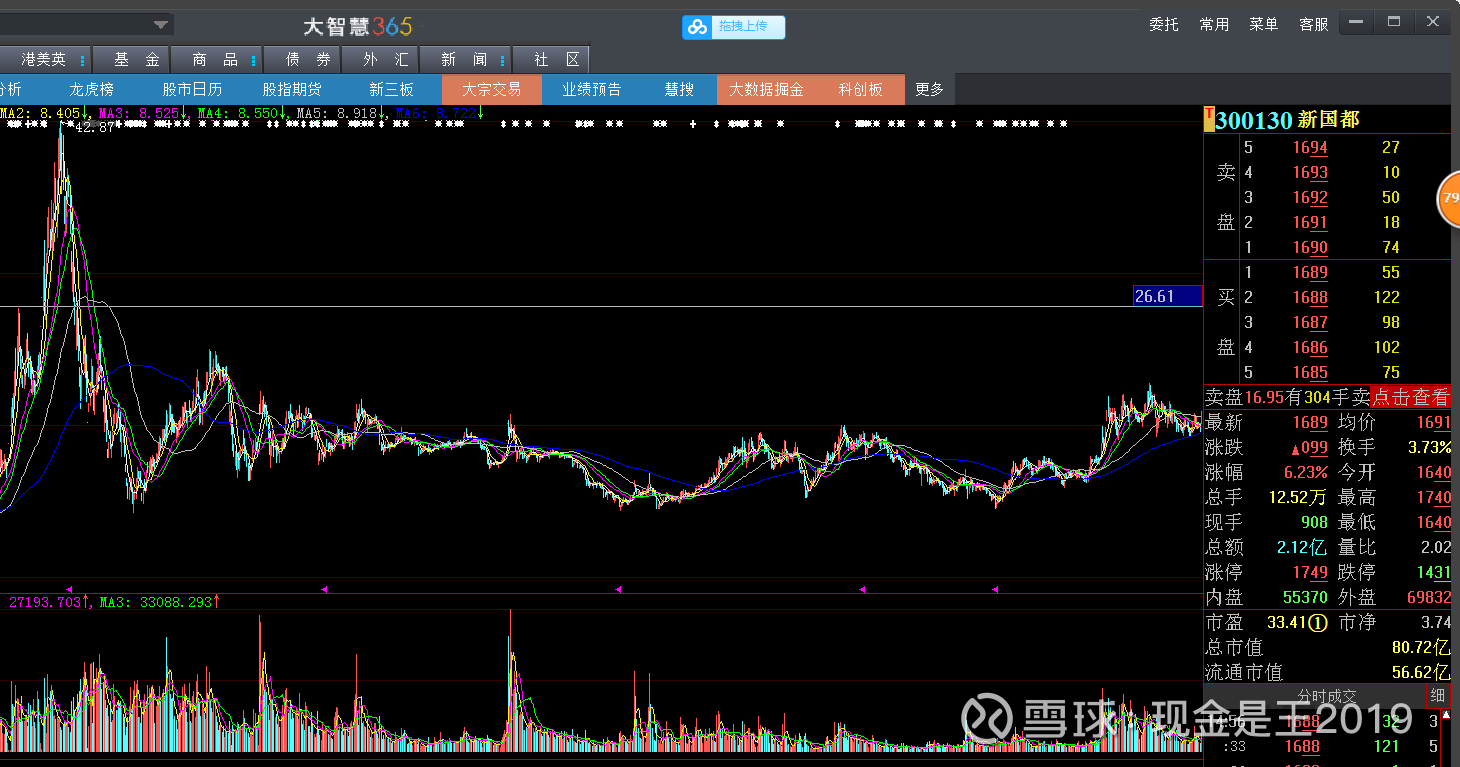Switch to the 港美英 market tab

tap(43, 60)
